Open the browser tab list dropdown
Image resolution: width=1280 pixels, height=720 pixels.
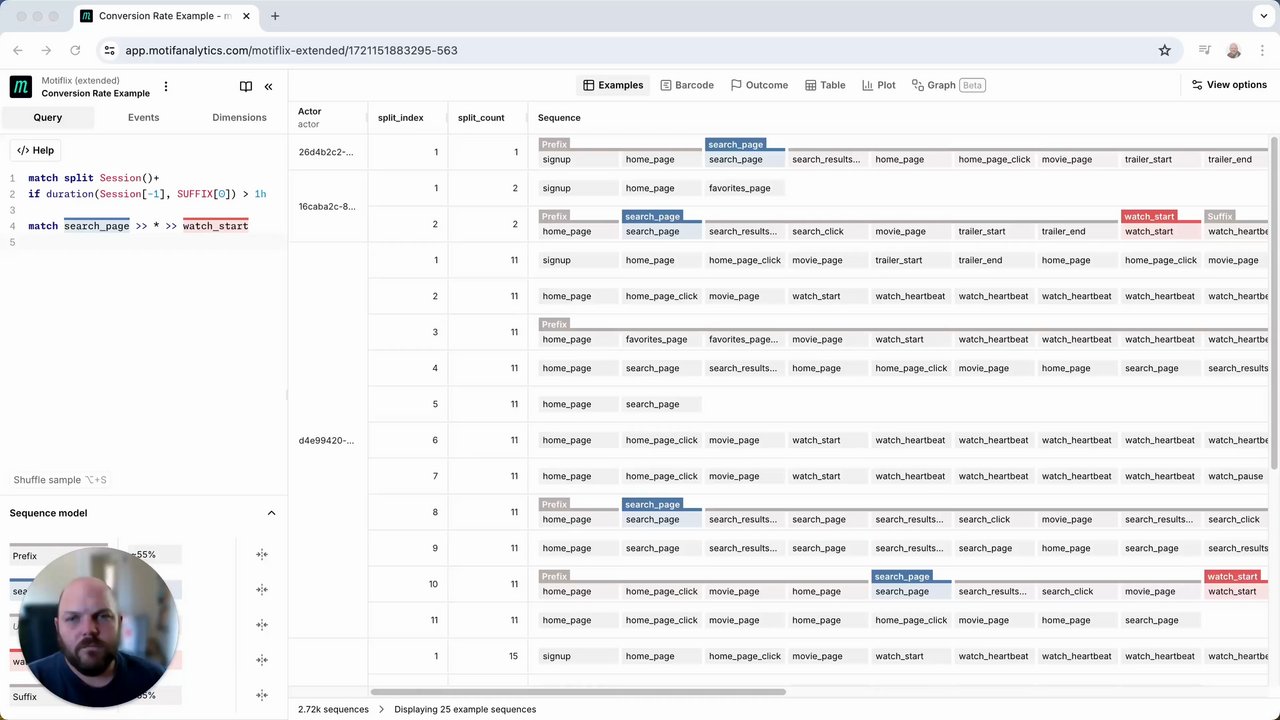pyautogui.click(x=1264, y=16)
